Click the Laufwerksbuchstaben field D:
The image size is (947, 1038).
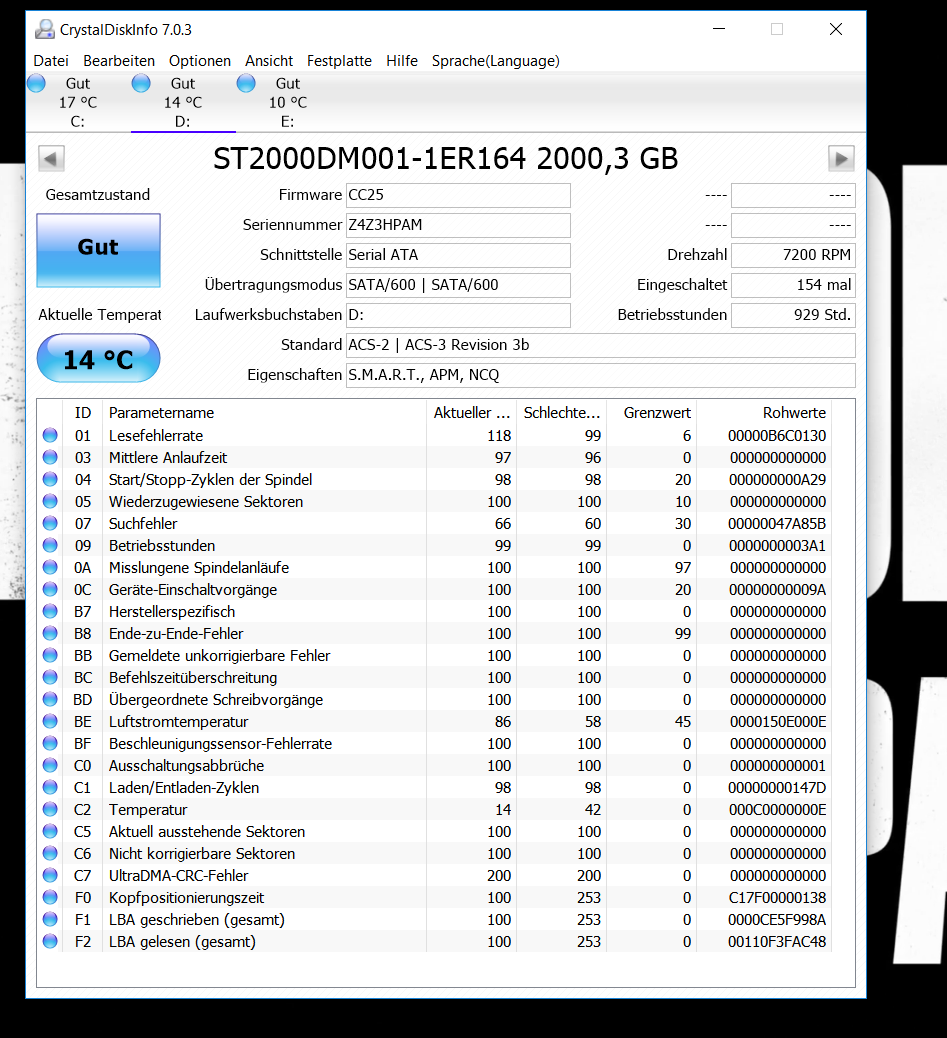tap(458, 315)
